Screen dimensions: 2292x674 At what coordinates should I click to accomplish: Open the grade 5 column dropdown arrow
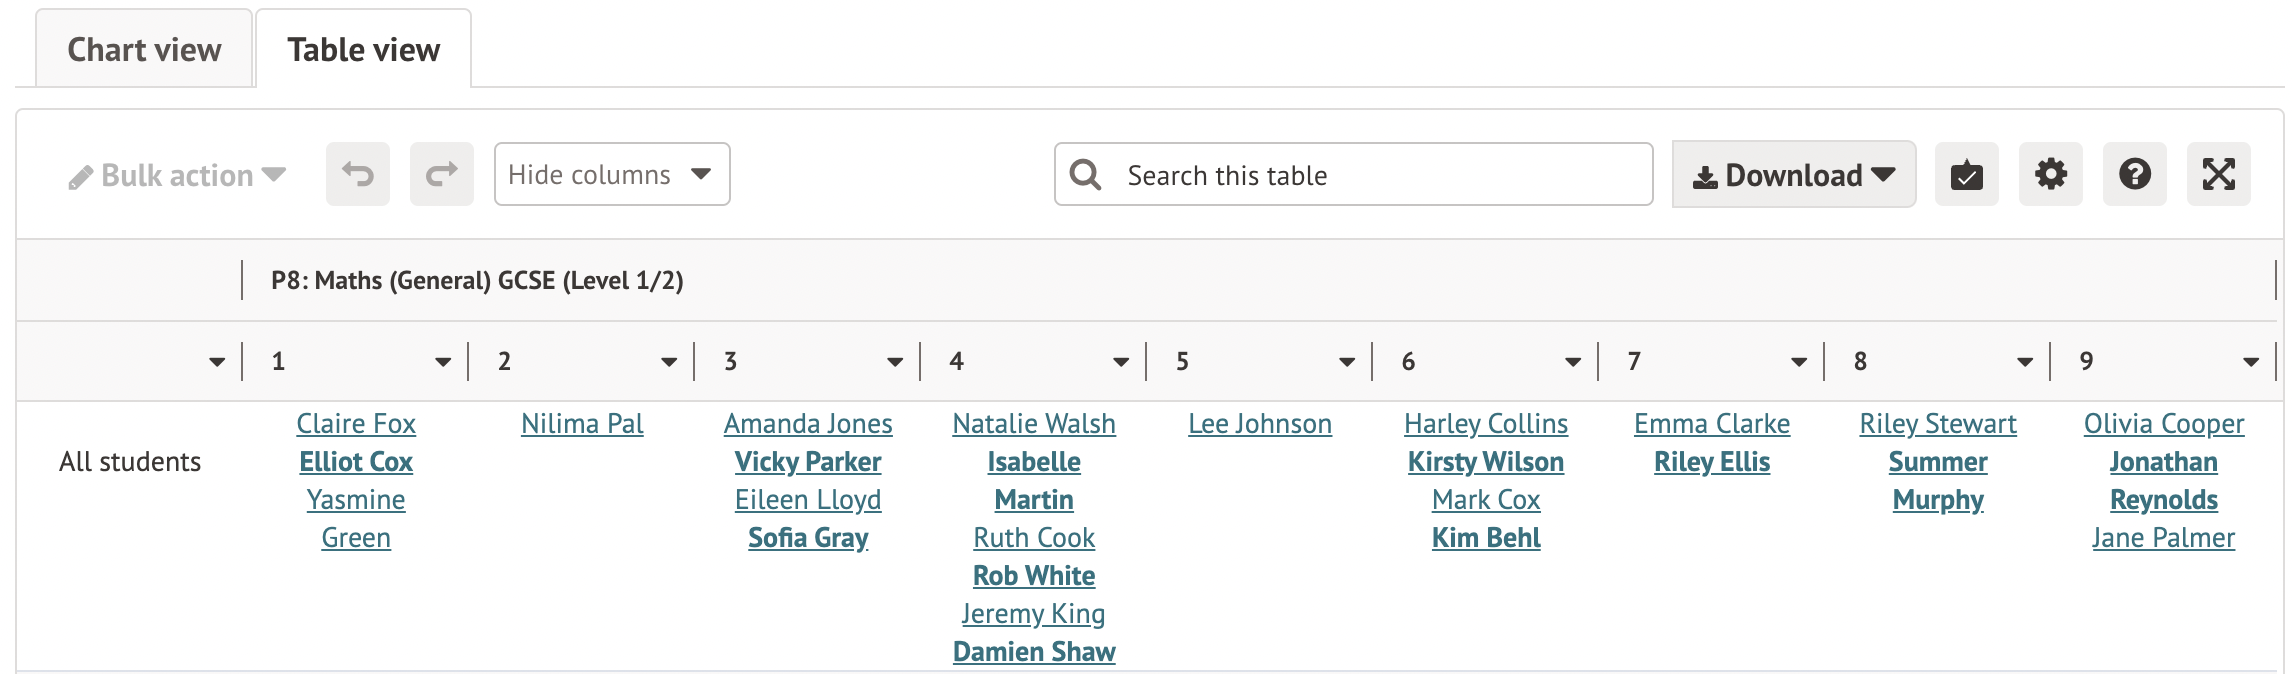pyautogui.click(x=1347, y=362)
